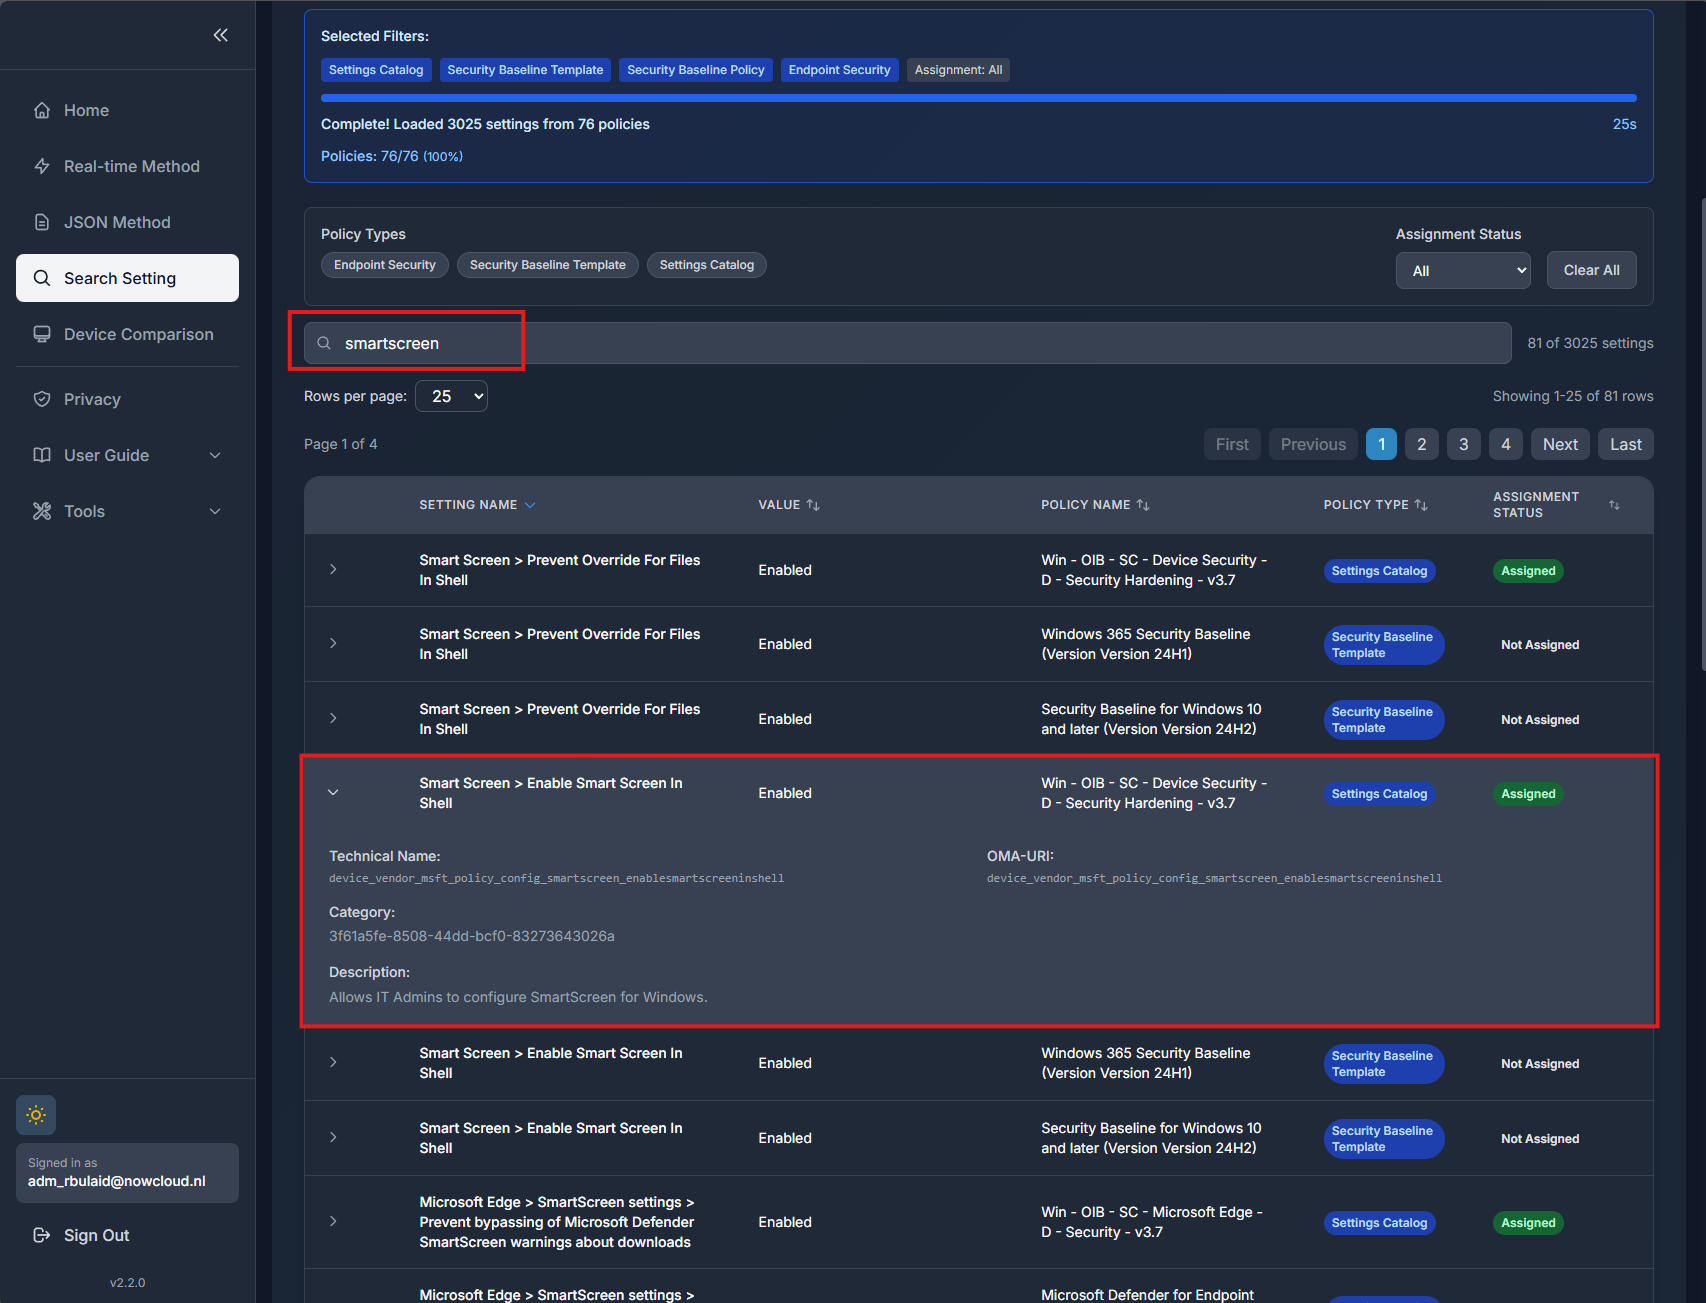1706x1303 pixels.
Task: Sort by Assignment Status column icon
Action: pyautogui.click(x=1614, y=505)
